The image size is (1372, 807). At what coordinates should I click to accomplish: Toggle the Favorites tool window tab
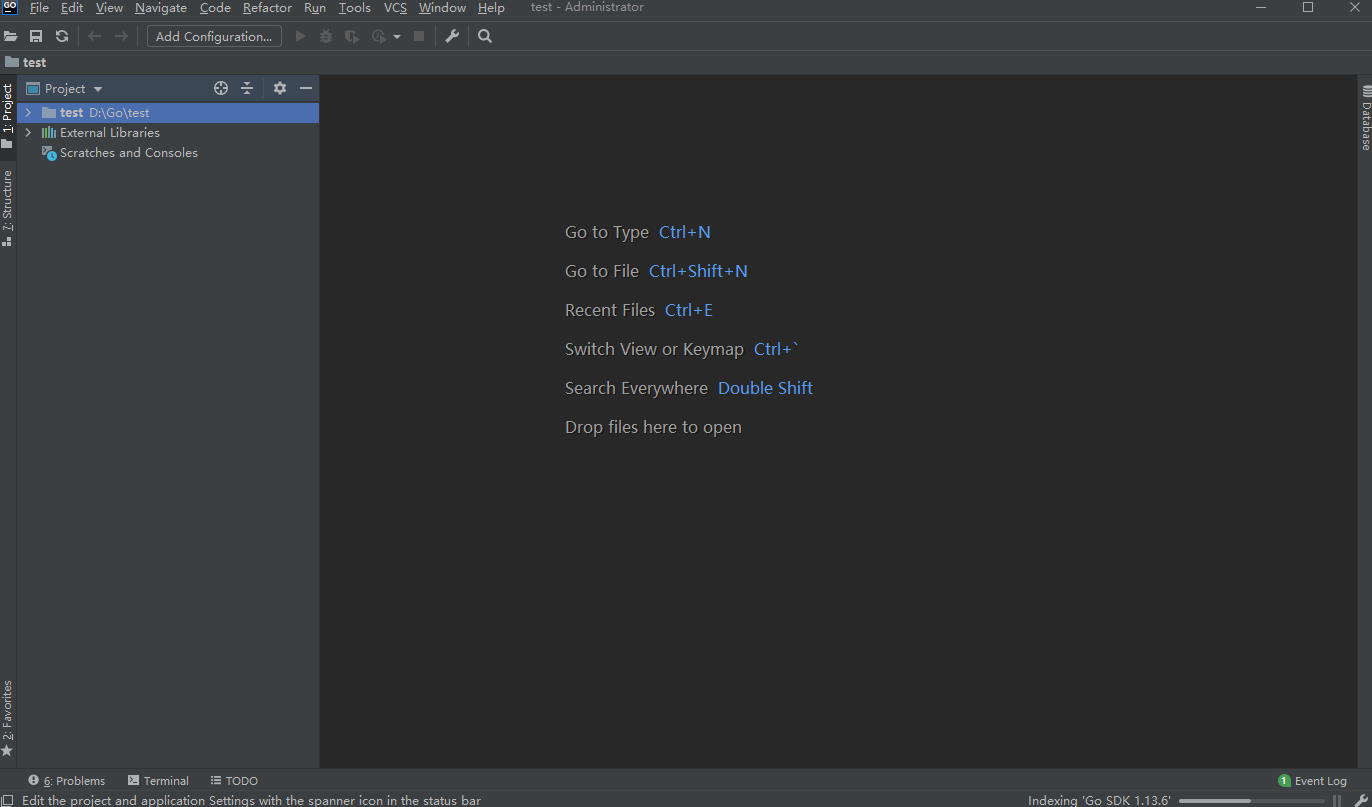coord(7,717)
